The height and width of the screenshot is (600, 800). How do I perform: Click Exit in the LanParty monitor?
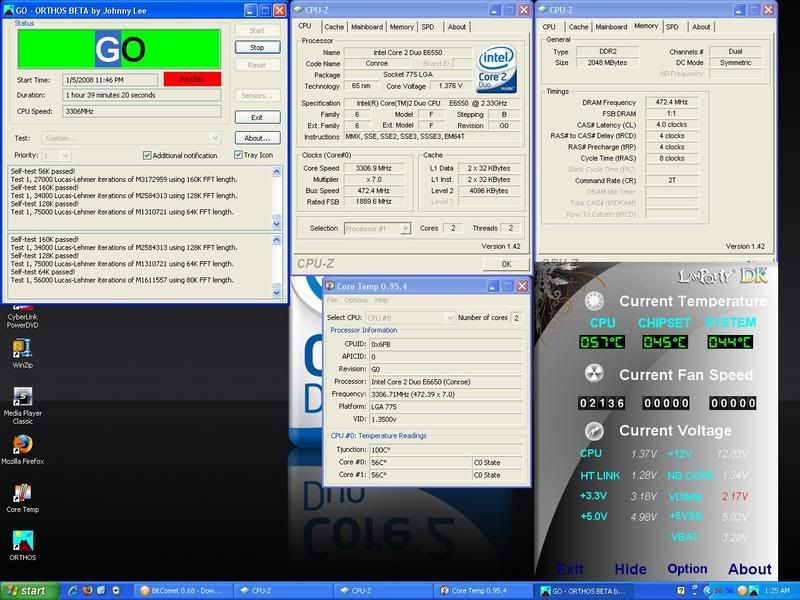coord(569,569)
